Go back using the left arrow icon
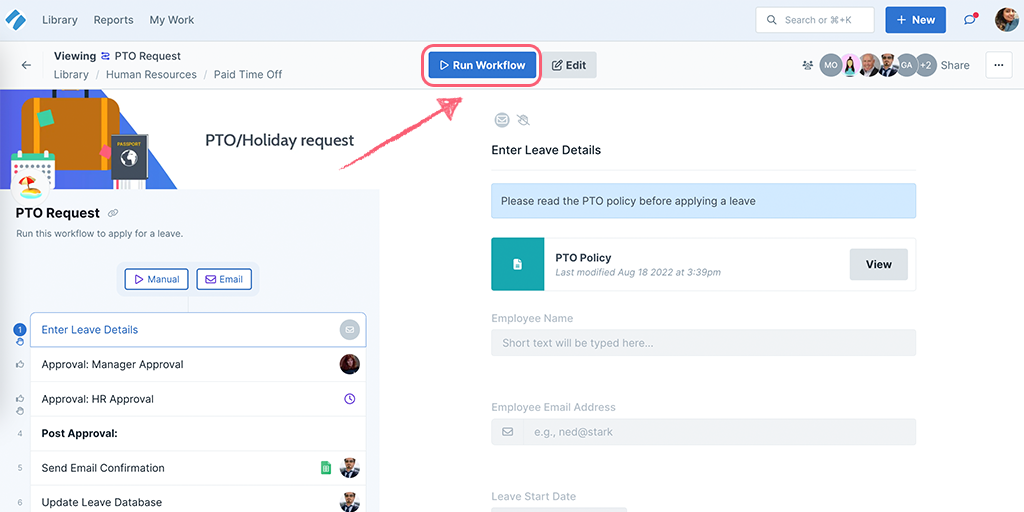The height and width of the screenshot is (512, 1024). pos(26,65)
